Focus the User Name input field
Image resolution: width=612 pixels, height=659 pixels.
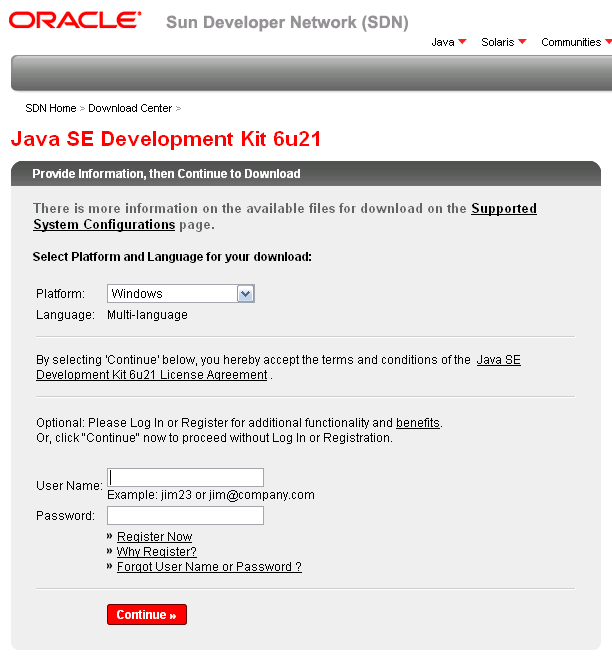(x=185, y=477)
